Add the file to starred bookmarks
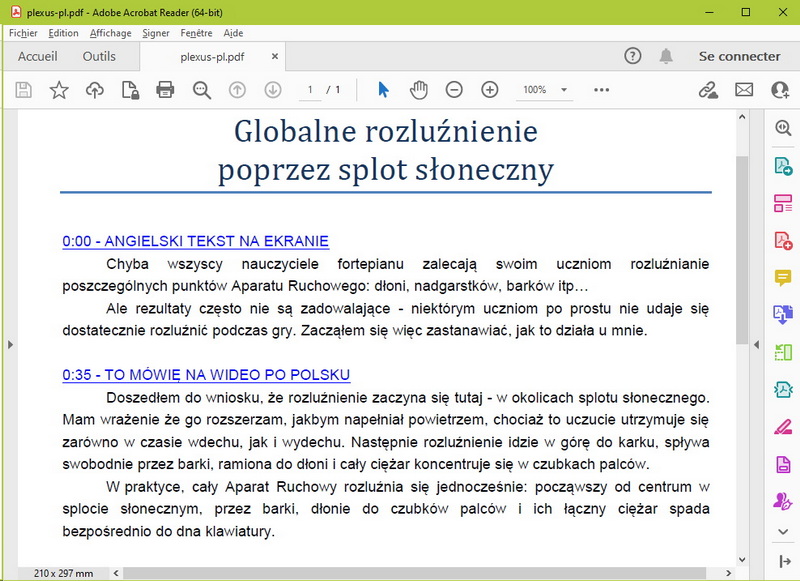This screenshot has width=800, height=581. tap(59, 90)
